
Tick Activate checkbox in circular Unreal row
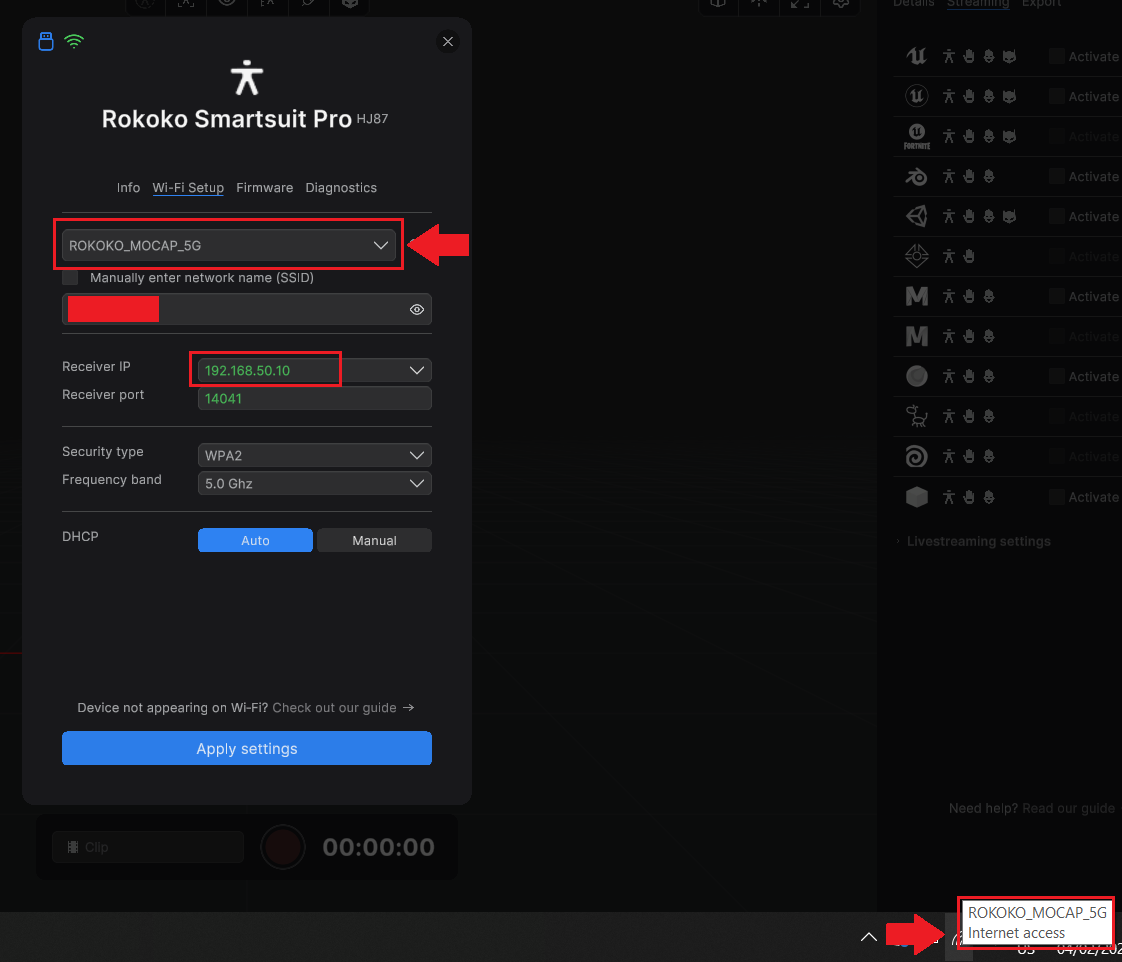1057,96
